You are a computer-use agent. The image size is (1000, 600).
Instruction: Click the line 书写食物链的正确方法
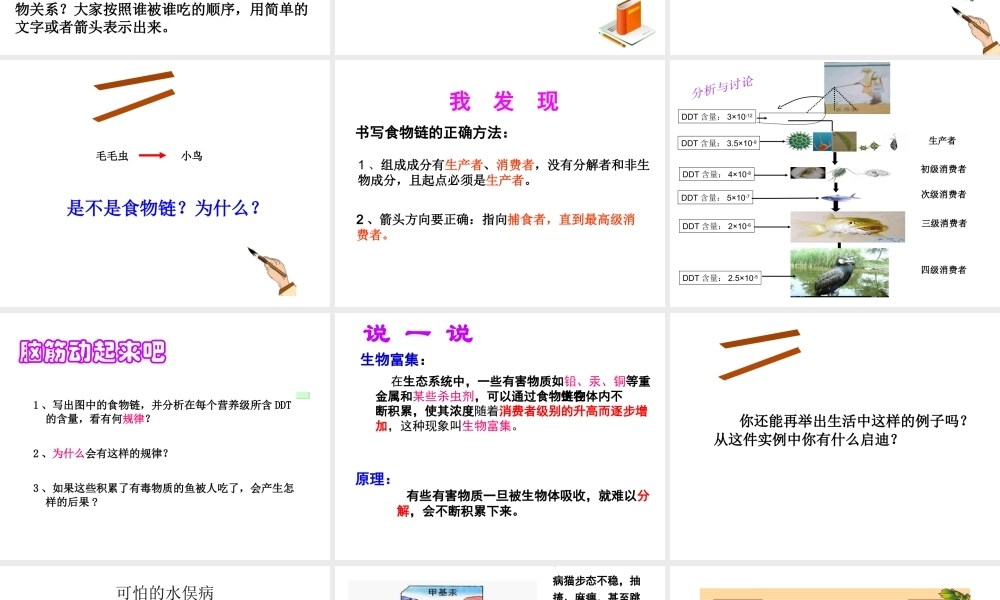(x=432, y=133)
